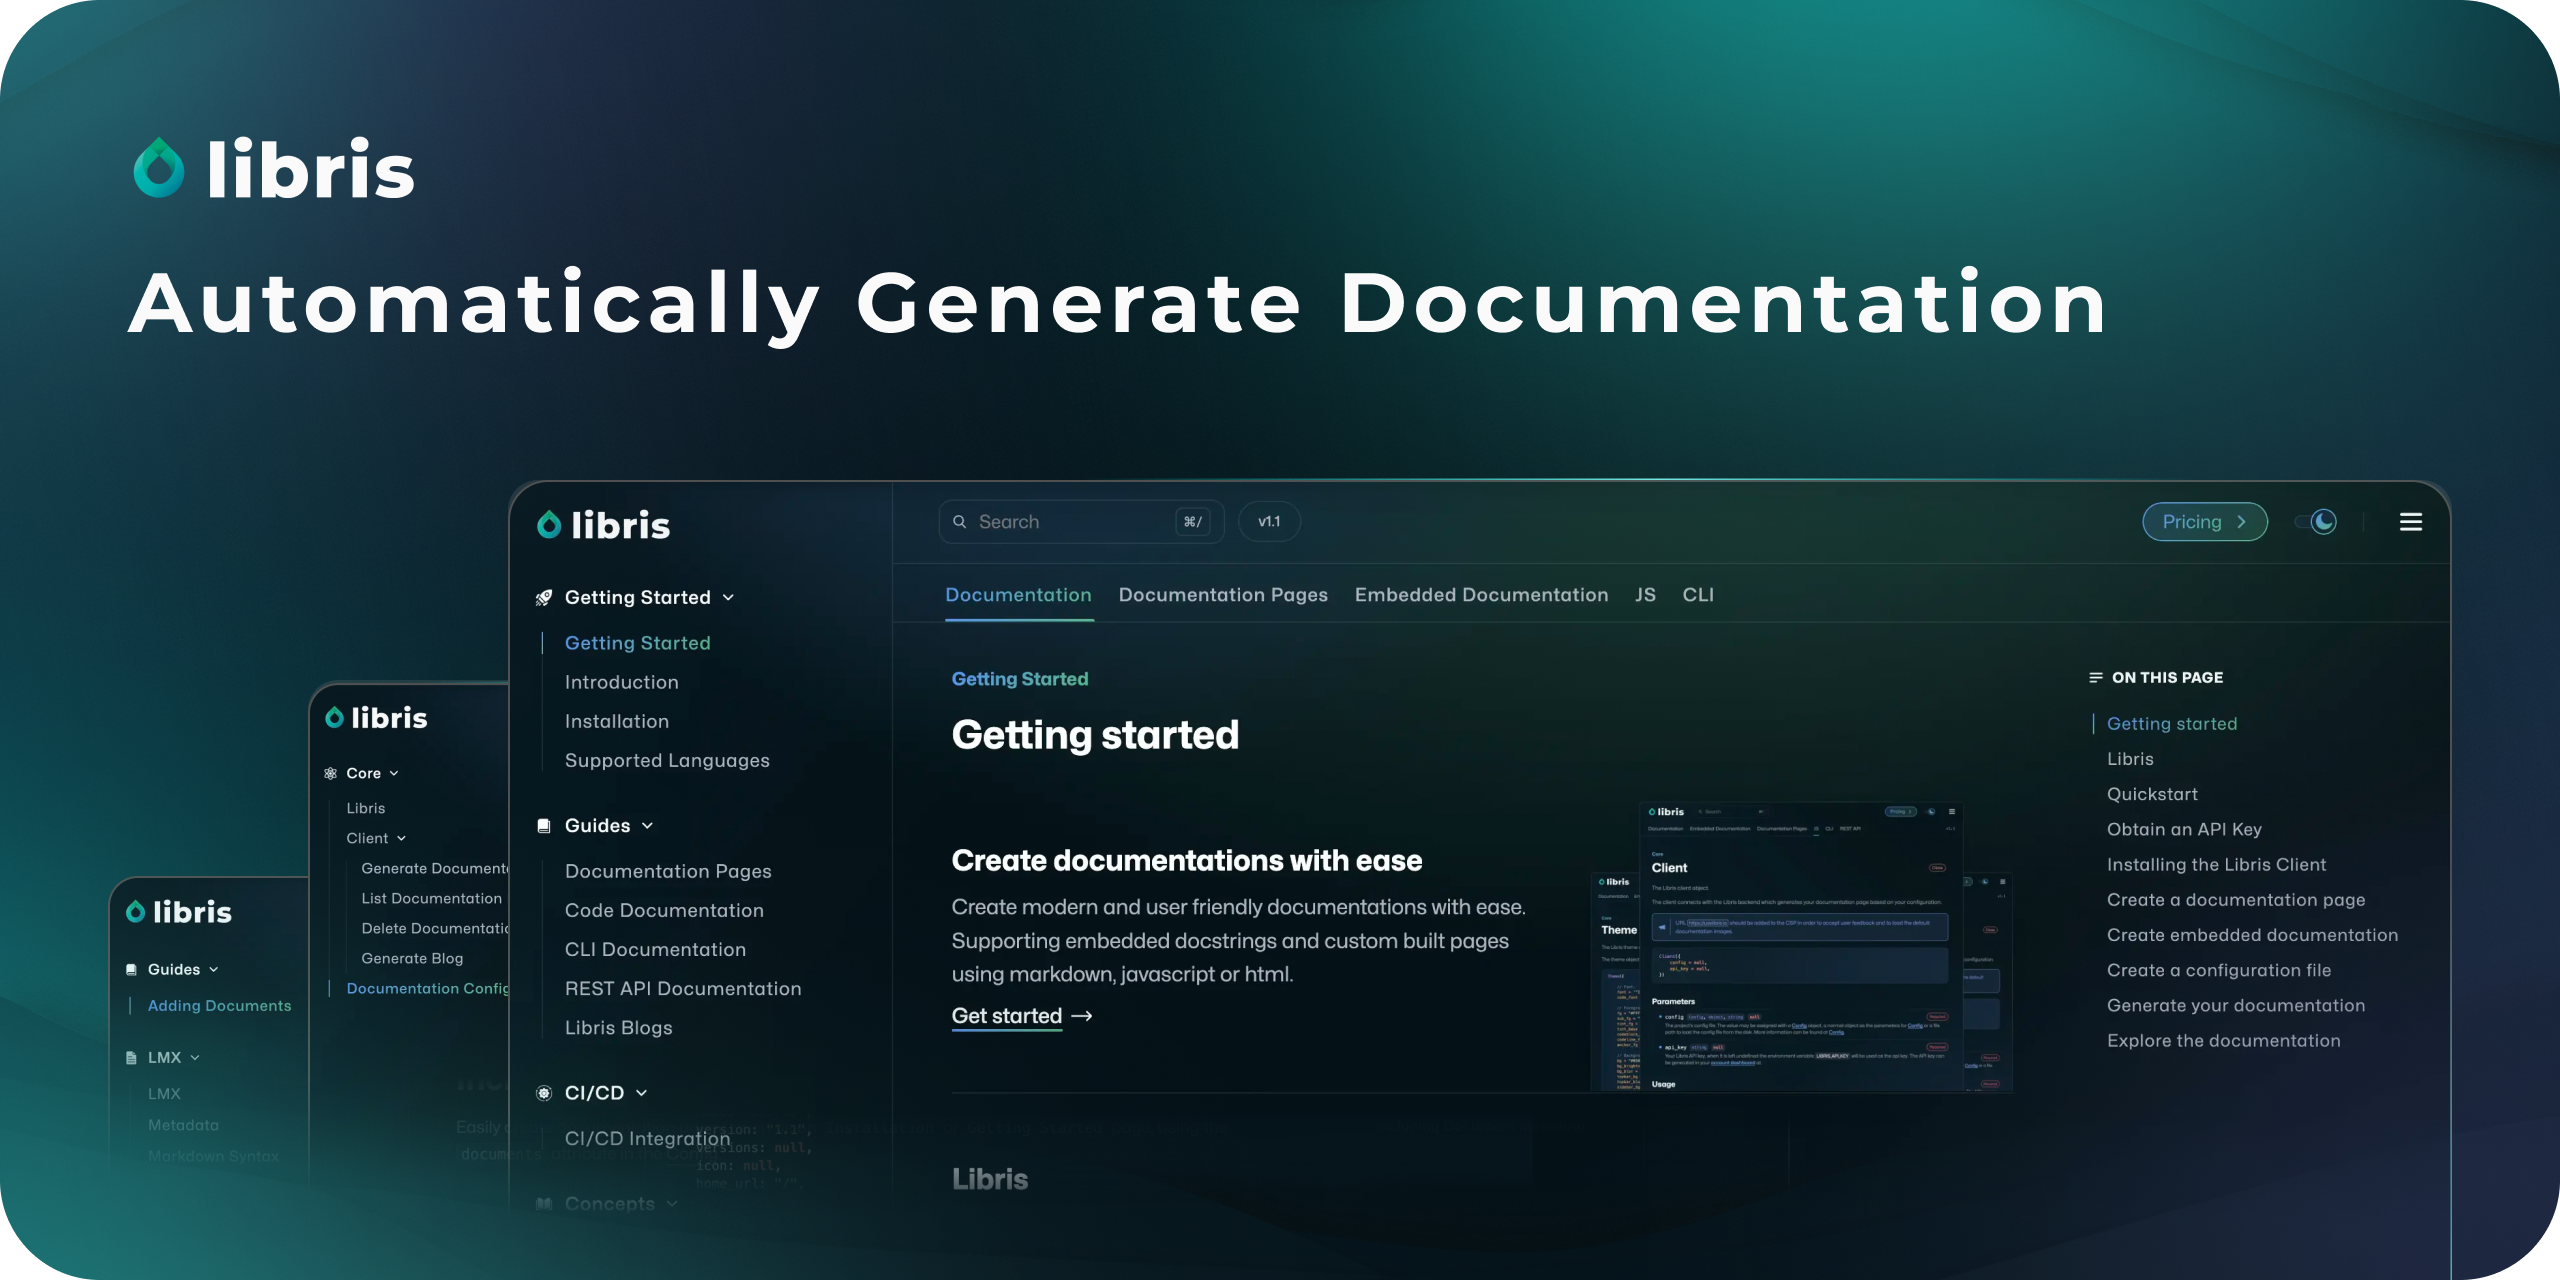Click the Pricing button

(2204, 522)
